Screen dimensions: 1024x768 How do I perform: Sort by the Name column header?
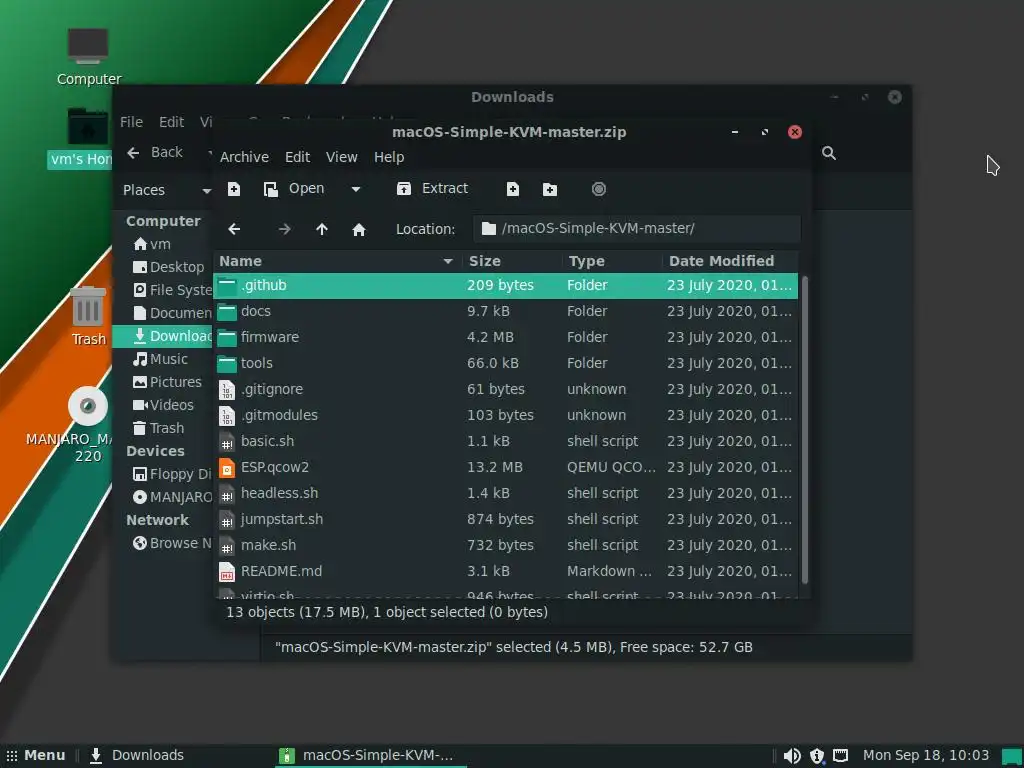click(337, 261)
